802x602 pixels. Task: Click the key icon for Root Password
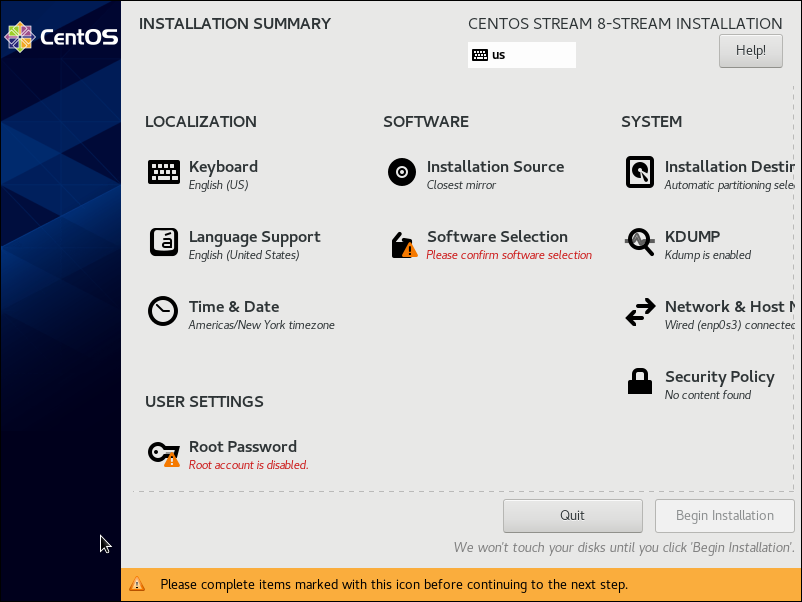tap(164, 454)
